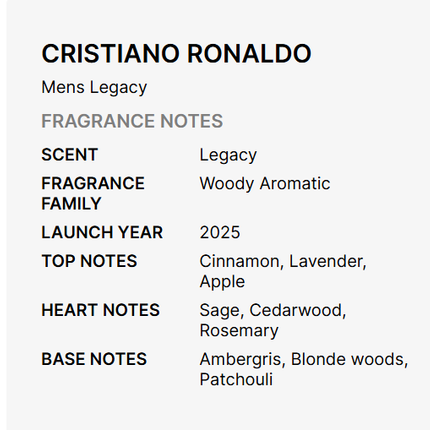Select the 2025 launch year value
Viewport: 430px width, 430px height.
point(220,232)
